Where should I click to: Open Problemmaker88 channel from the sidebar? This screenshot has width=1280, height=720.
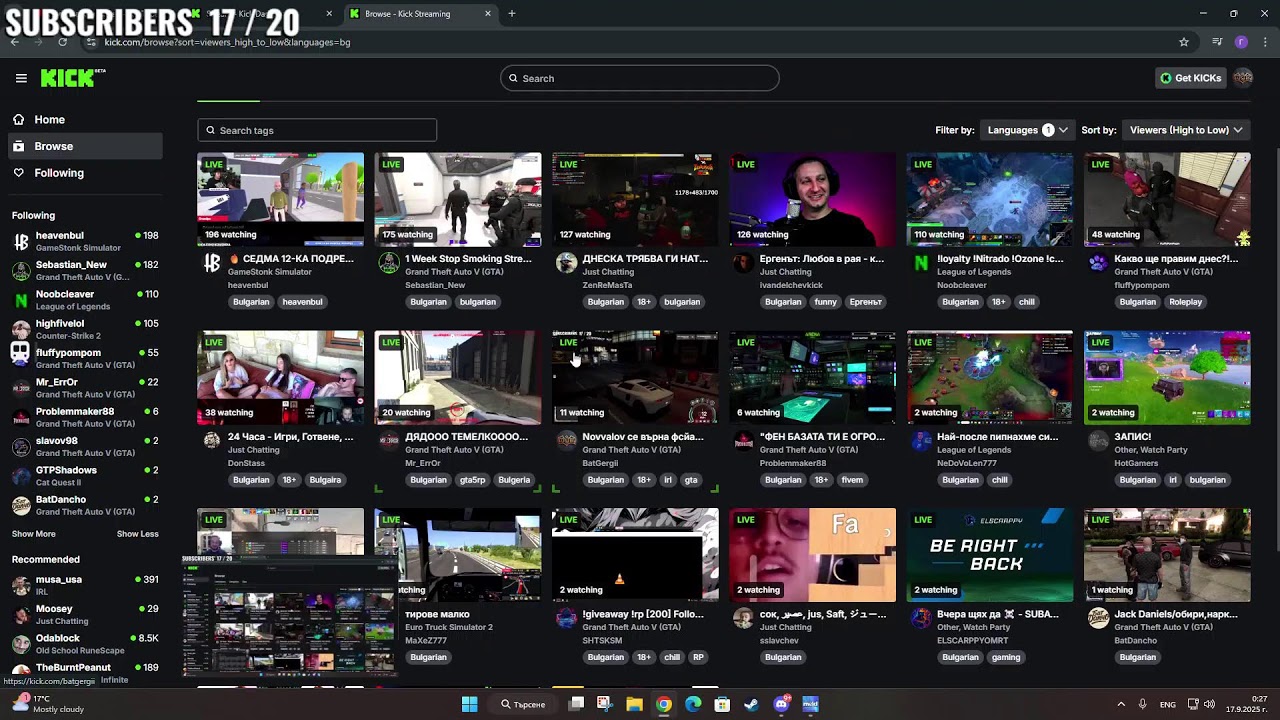coord(85,417)
